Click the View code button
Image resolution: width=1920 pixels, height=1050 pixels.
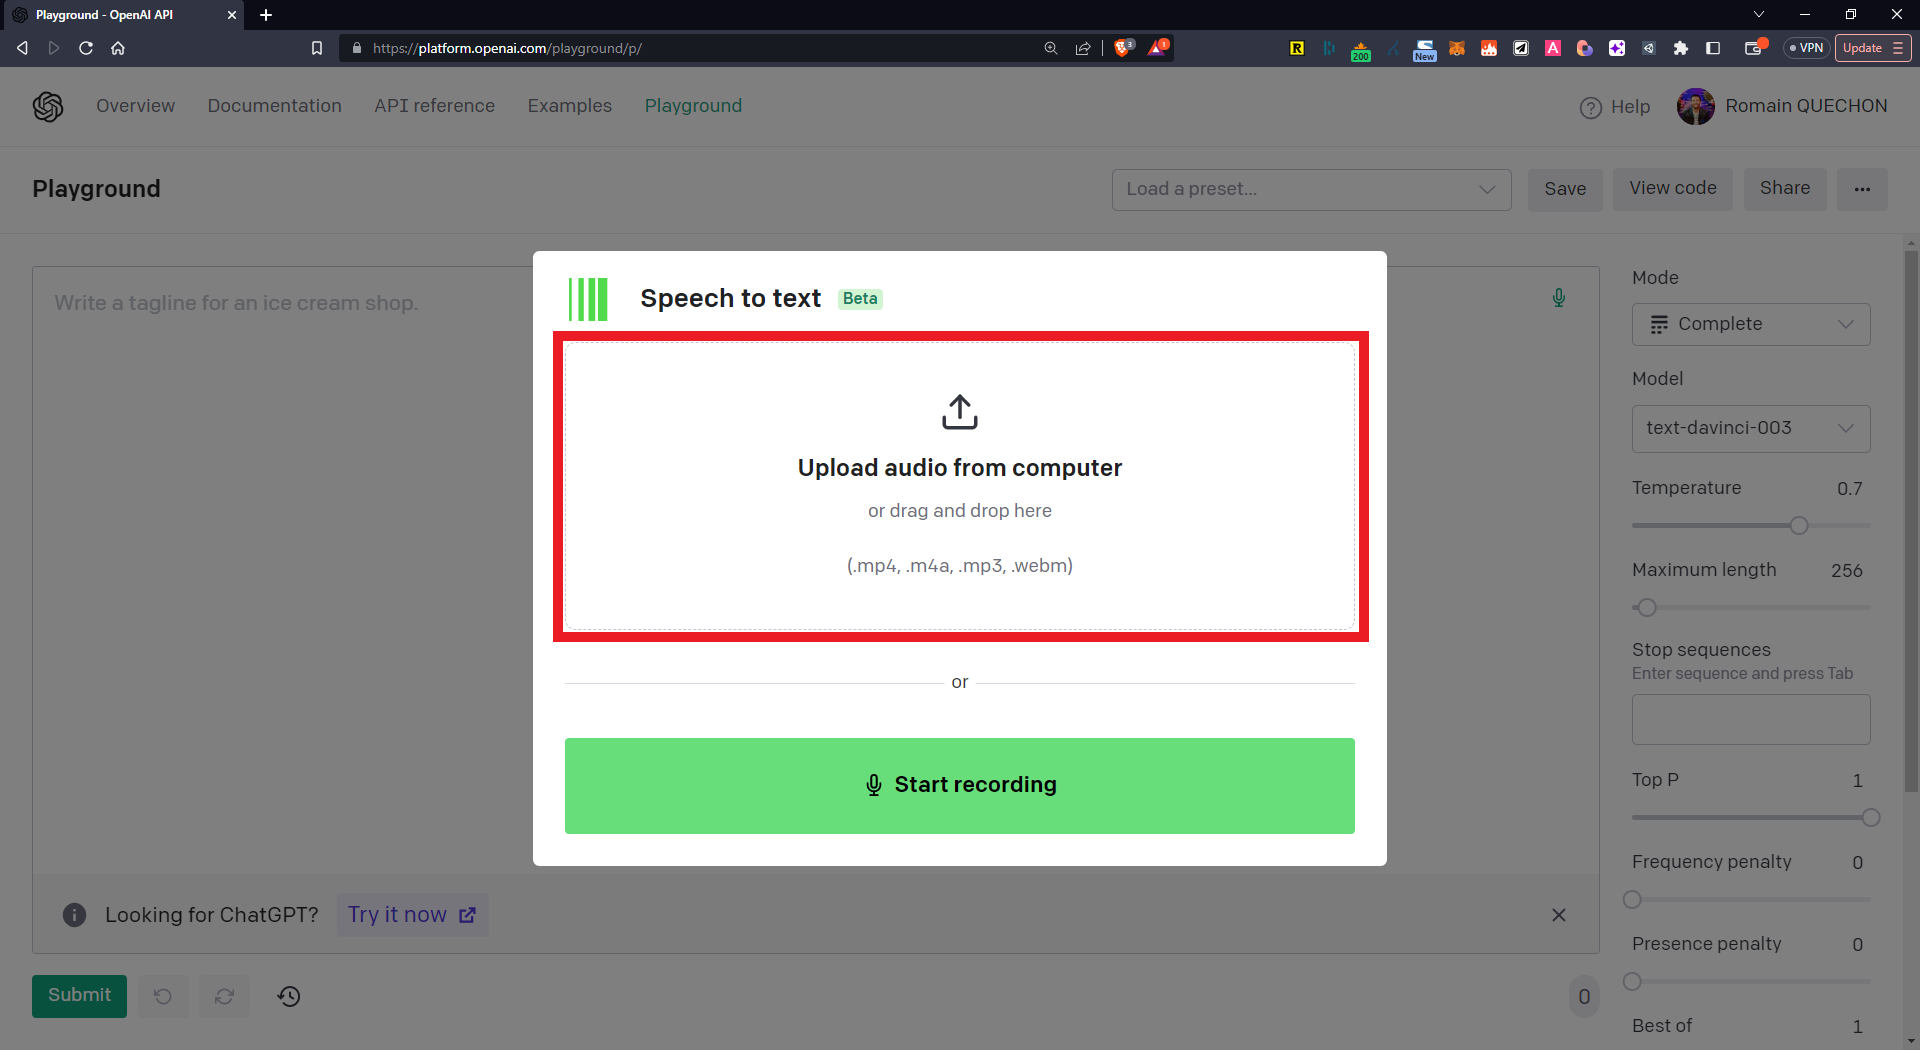[1672, 189]
